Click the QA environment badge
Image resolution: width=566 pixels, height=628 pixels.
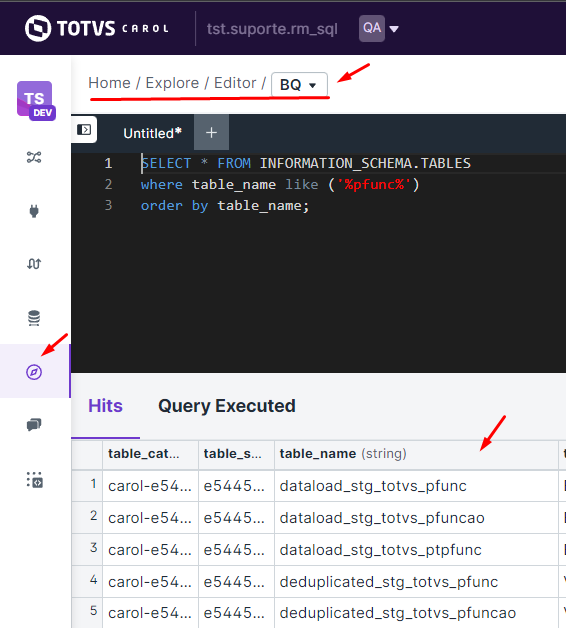click(372, 28)
